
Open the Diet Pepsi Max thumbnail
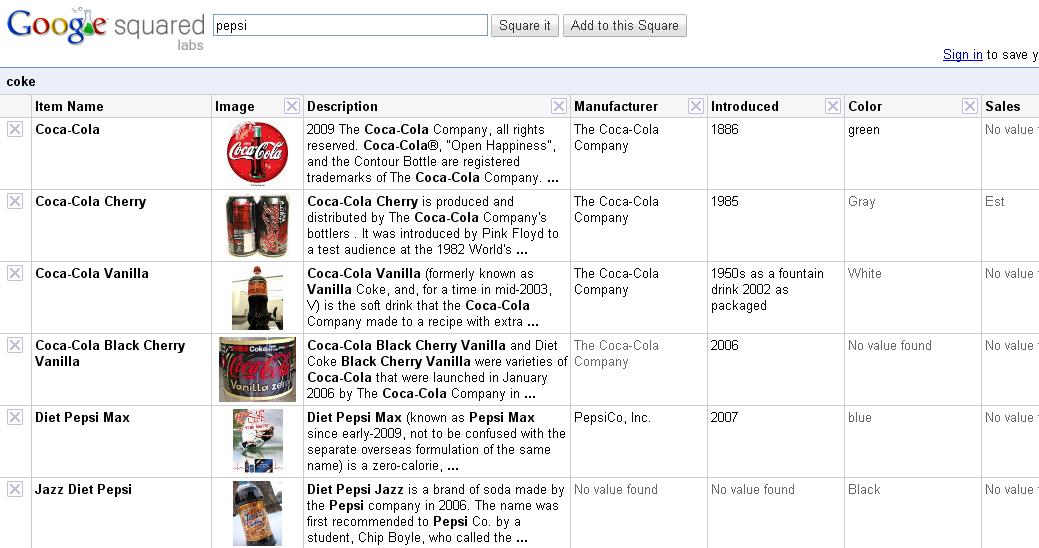257,441
